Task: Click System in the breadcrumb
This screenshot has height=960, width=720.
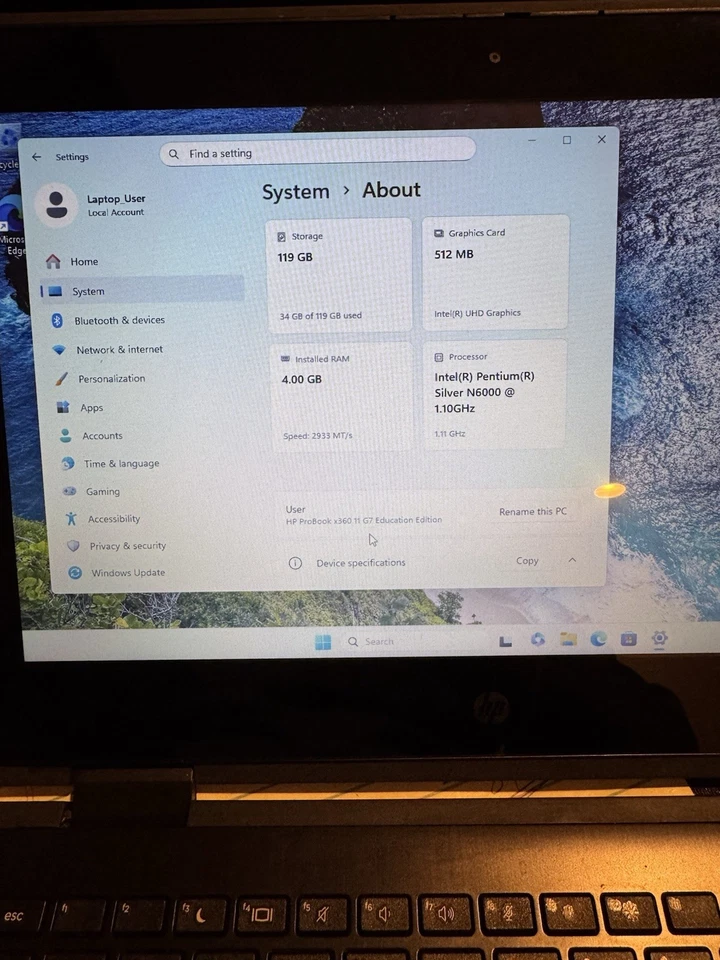Action: pos(296,192)
